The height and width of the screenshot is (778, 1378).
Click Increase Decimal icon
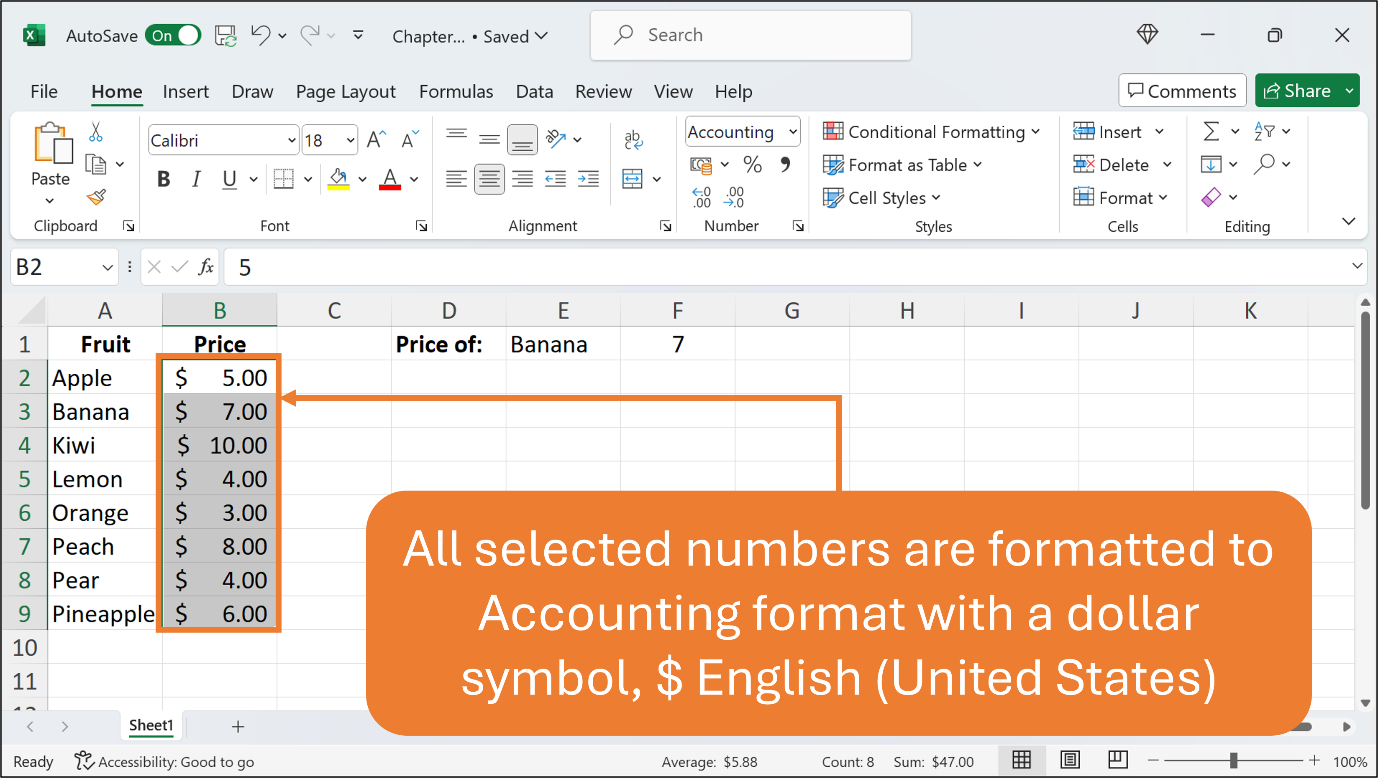[x=702, y=197]
